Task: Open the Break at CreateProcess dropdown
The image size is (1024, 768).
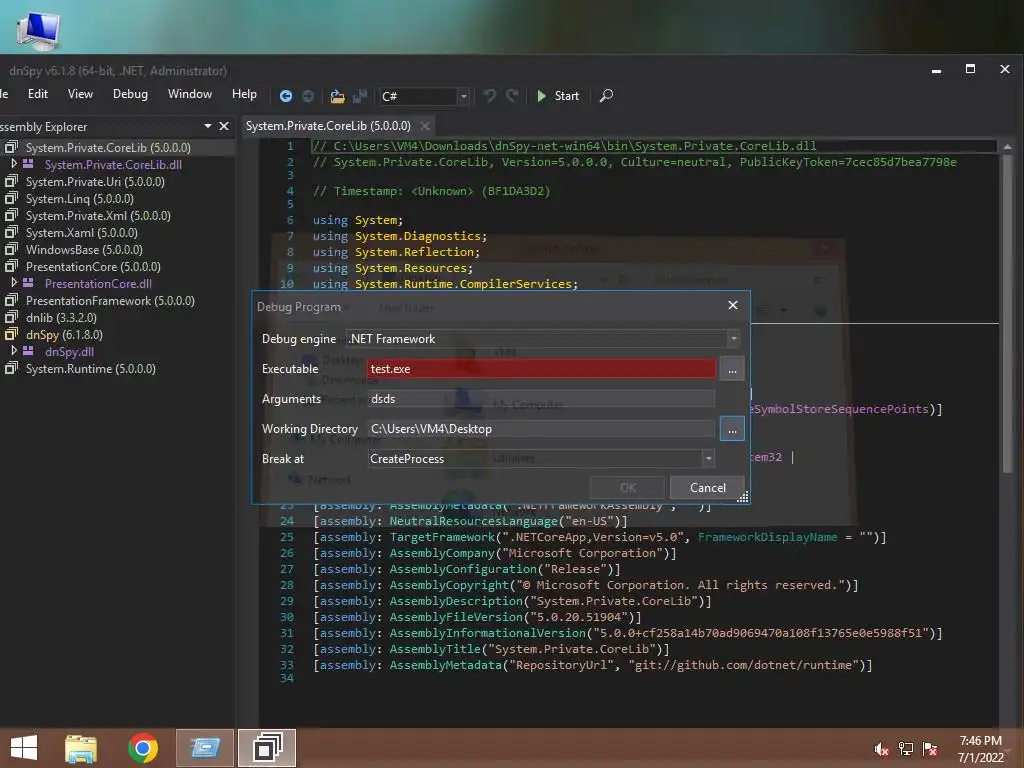Action: pos(541,458)
